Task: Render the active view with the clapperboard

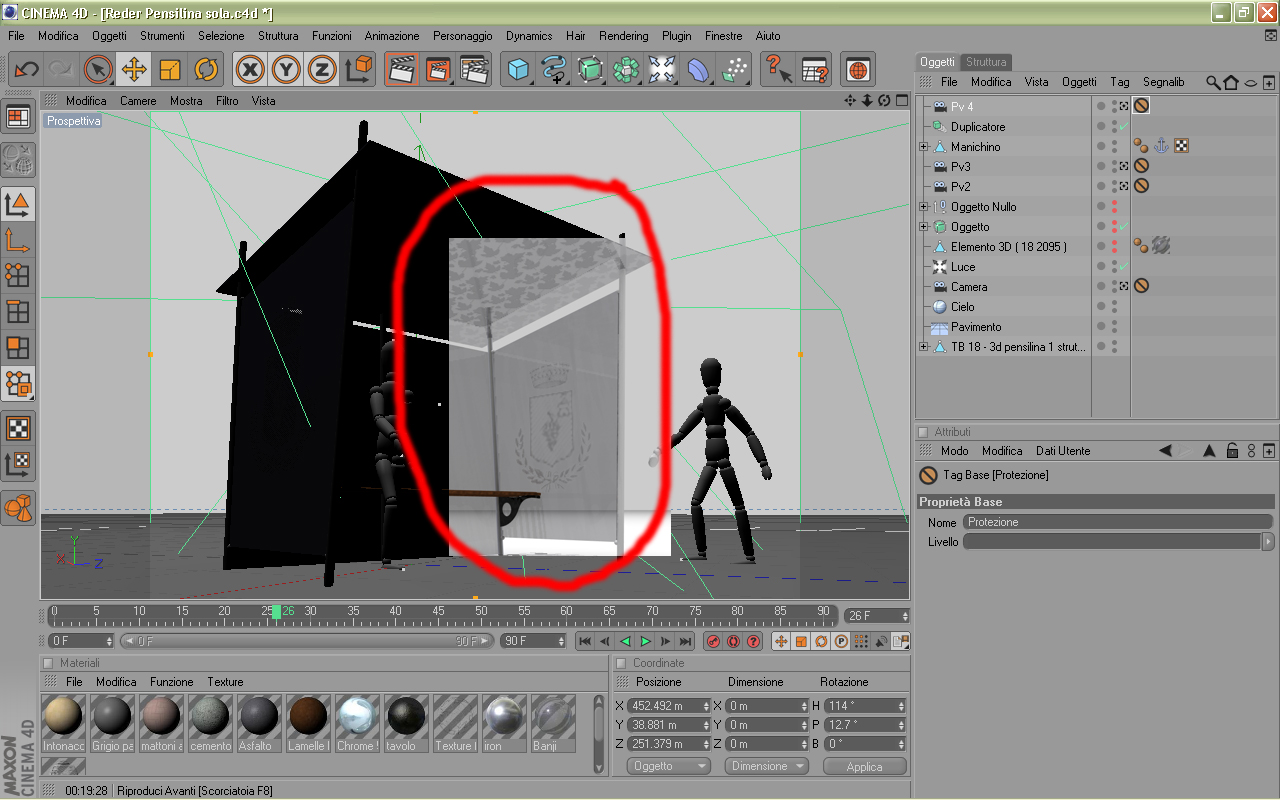Action: (x=402, y=70)
